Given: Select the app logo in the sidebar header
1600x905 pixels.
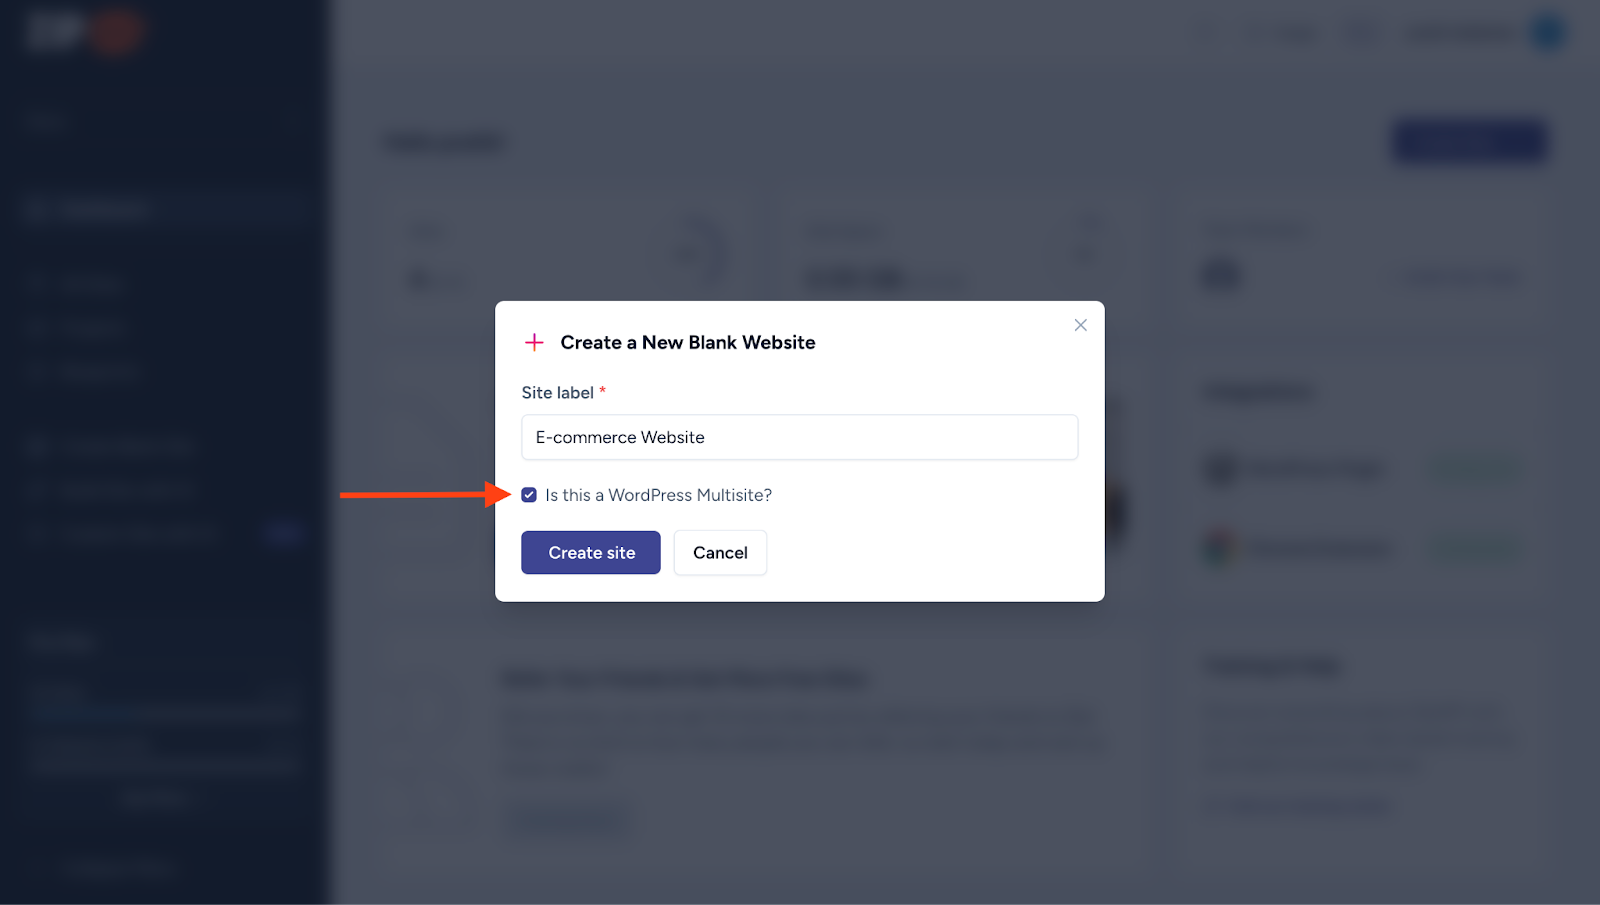Looking at the screenshot, I should coord(83,31).
